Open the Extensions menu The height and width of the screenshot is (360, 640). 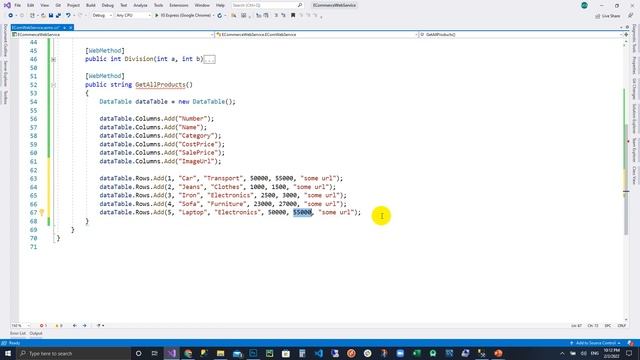pos(179,5)
